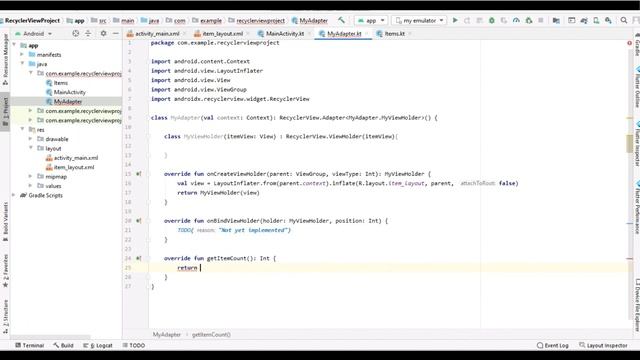
Task: Open the profiler gauge icon in toolbar
Action: coord(516,20)
